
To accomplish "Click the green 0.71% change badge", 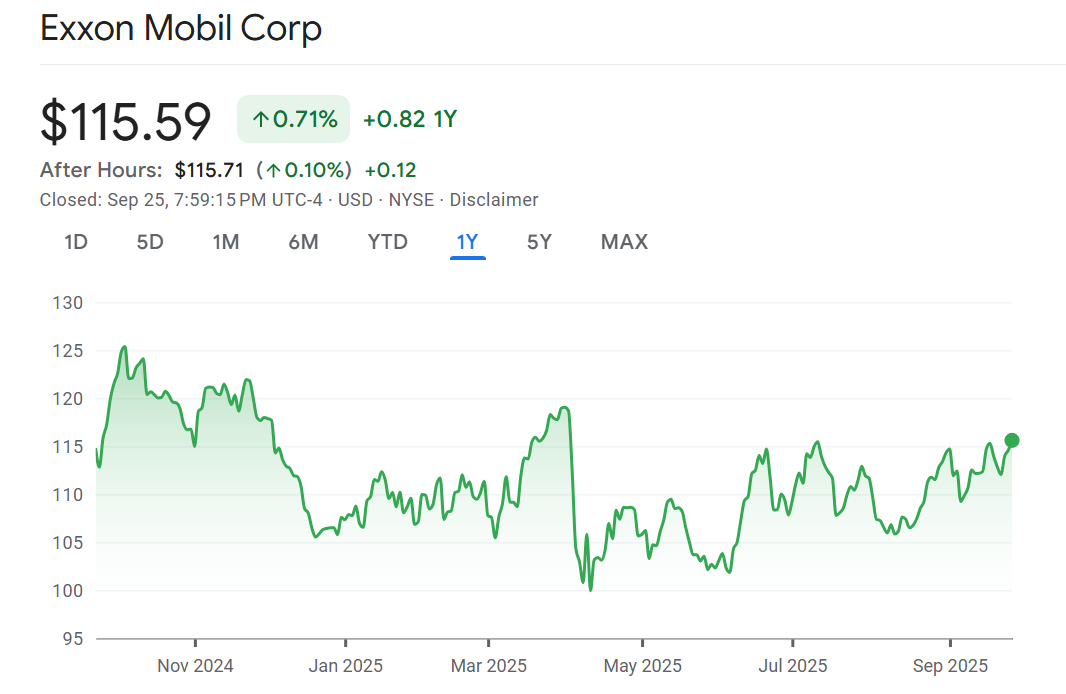I will 293,120.
